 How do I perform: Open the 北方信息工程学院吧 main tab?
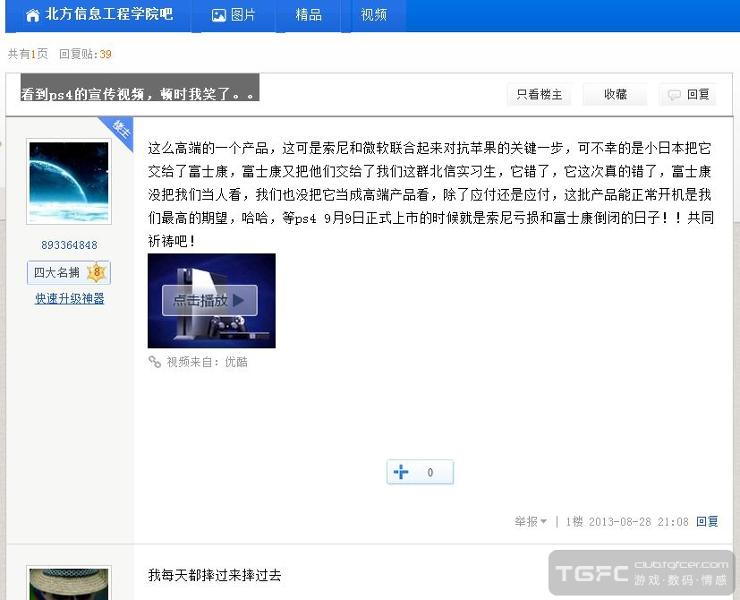point(108,15)
